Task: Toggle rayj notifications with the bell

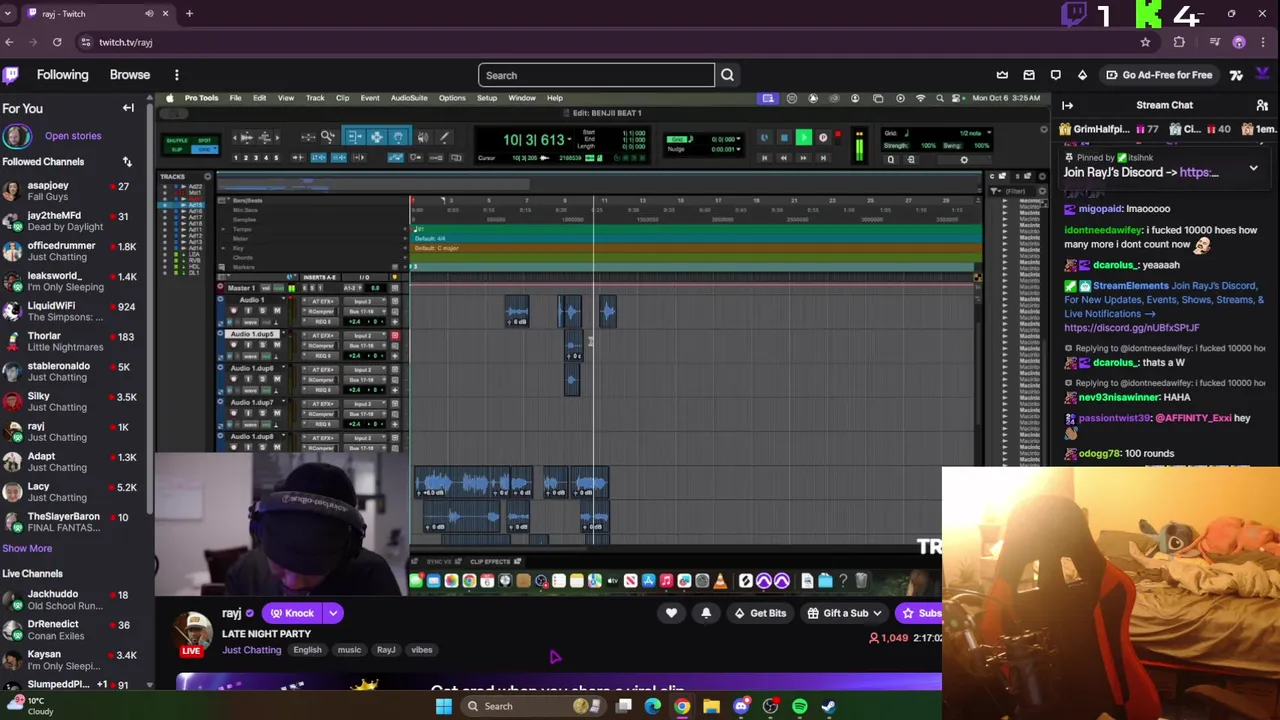Action: (x=706, y=613)
